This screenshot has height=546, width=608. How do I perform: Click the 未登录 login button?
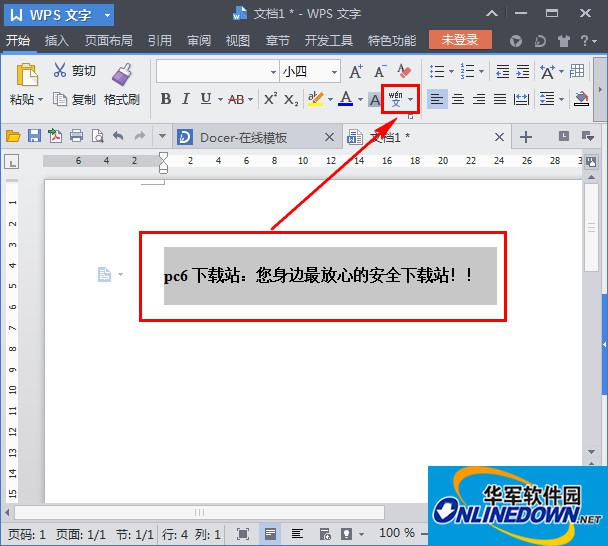[x=460, y=41]
